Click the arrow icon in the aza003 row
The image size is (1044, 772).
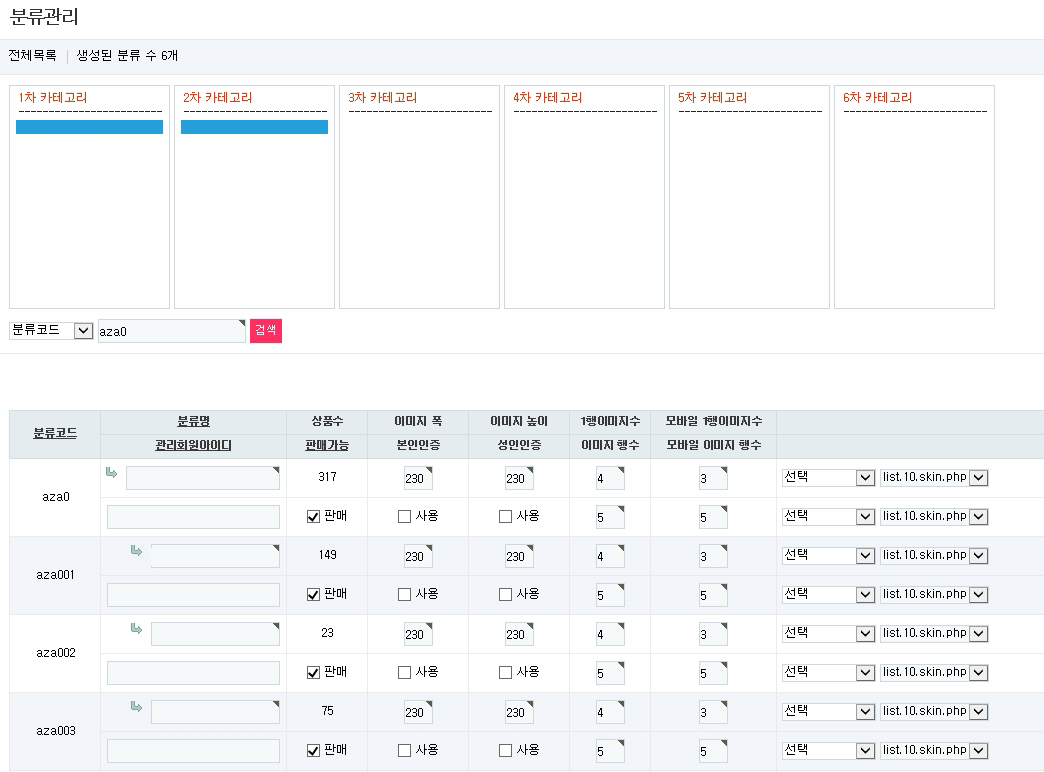pos(136,707)
